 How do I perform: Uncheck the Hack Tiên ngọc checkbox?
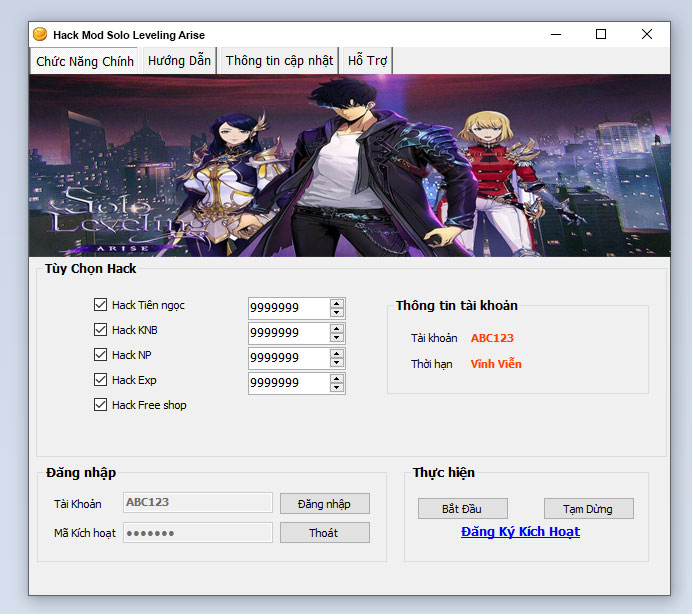100,305
